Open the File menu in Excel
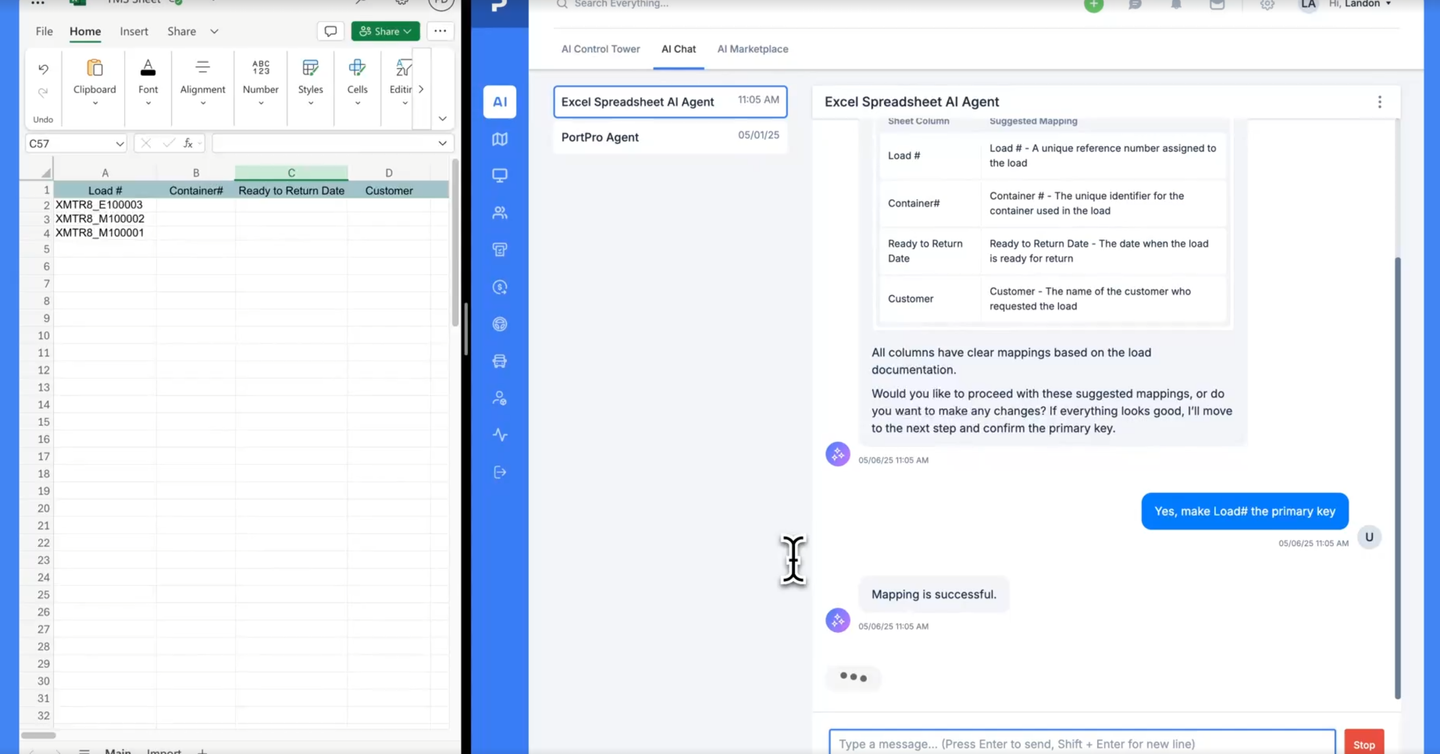 coord(44,31)
